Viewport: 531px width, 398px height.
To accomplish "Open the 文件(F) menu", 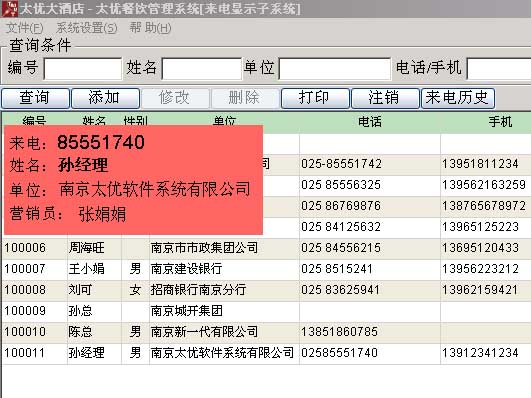I will (x=25, y=28).
